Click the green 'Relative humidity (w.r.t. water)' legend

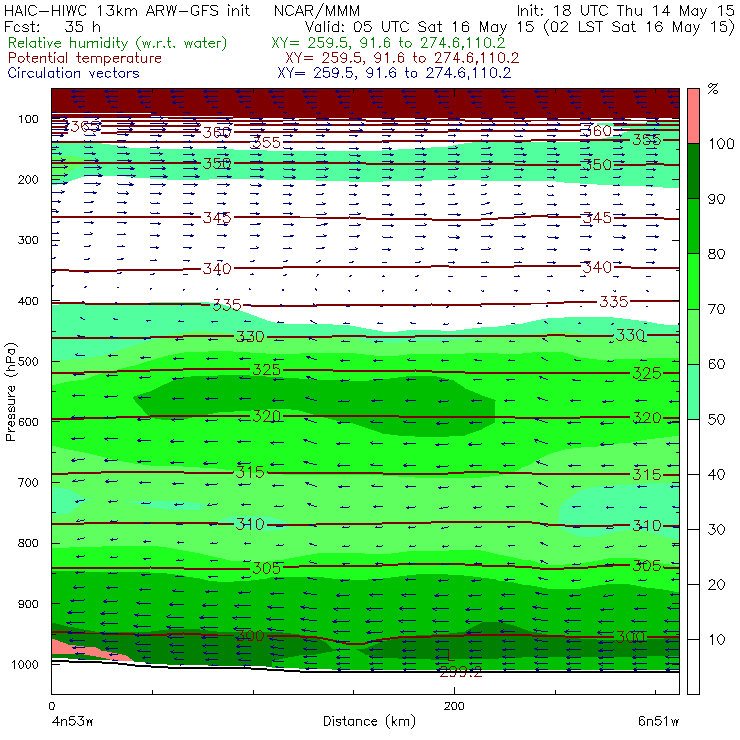coord(118,43)
